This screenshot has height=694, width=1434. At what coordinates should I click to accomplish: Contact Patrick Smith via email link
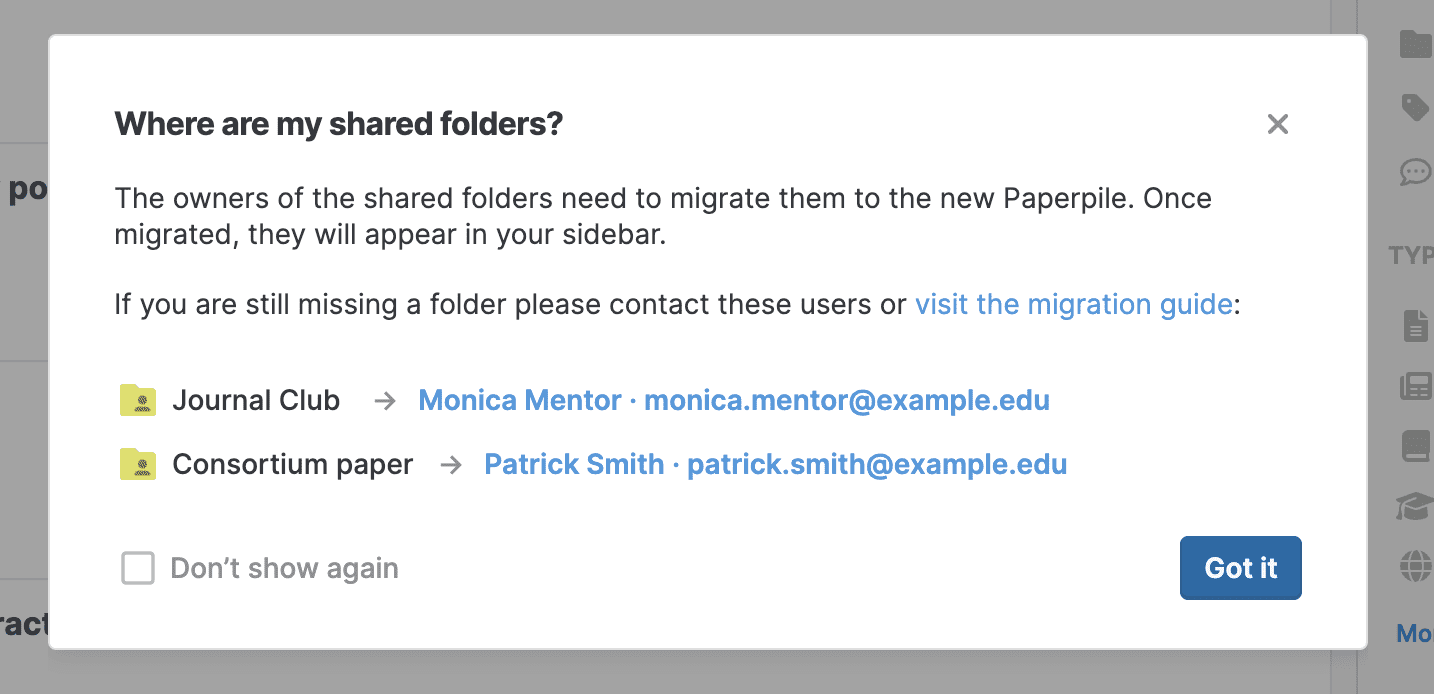(x=775, y=465)
